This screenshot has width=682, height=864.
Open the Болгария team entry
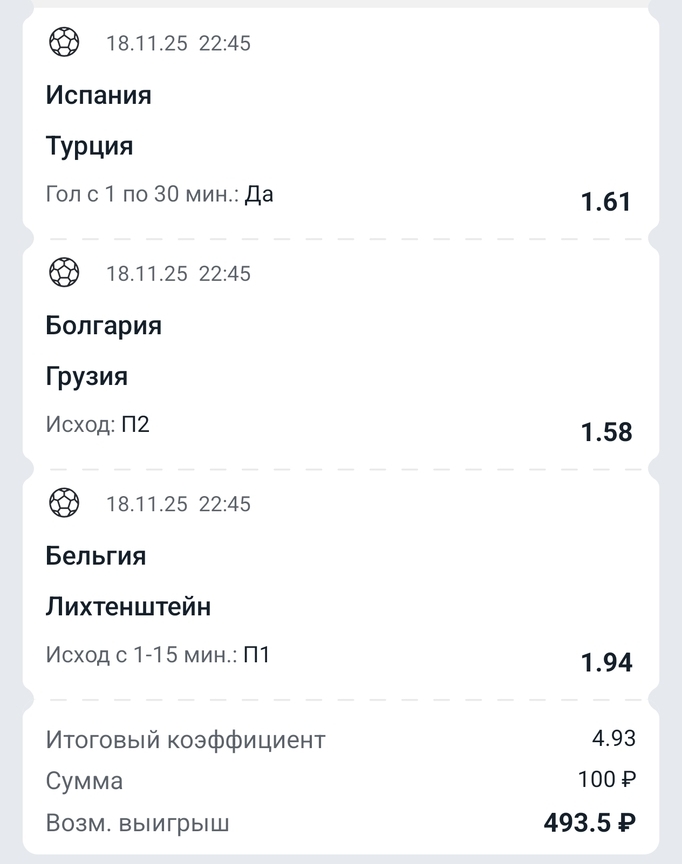coord(104,326)
